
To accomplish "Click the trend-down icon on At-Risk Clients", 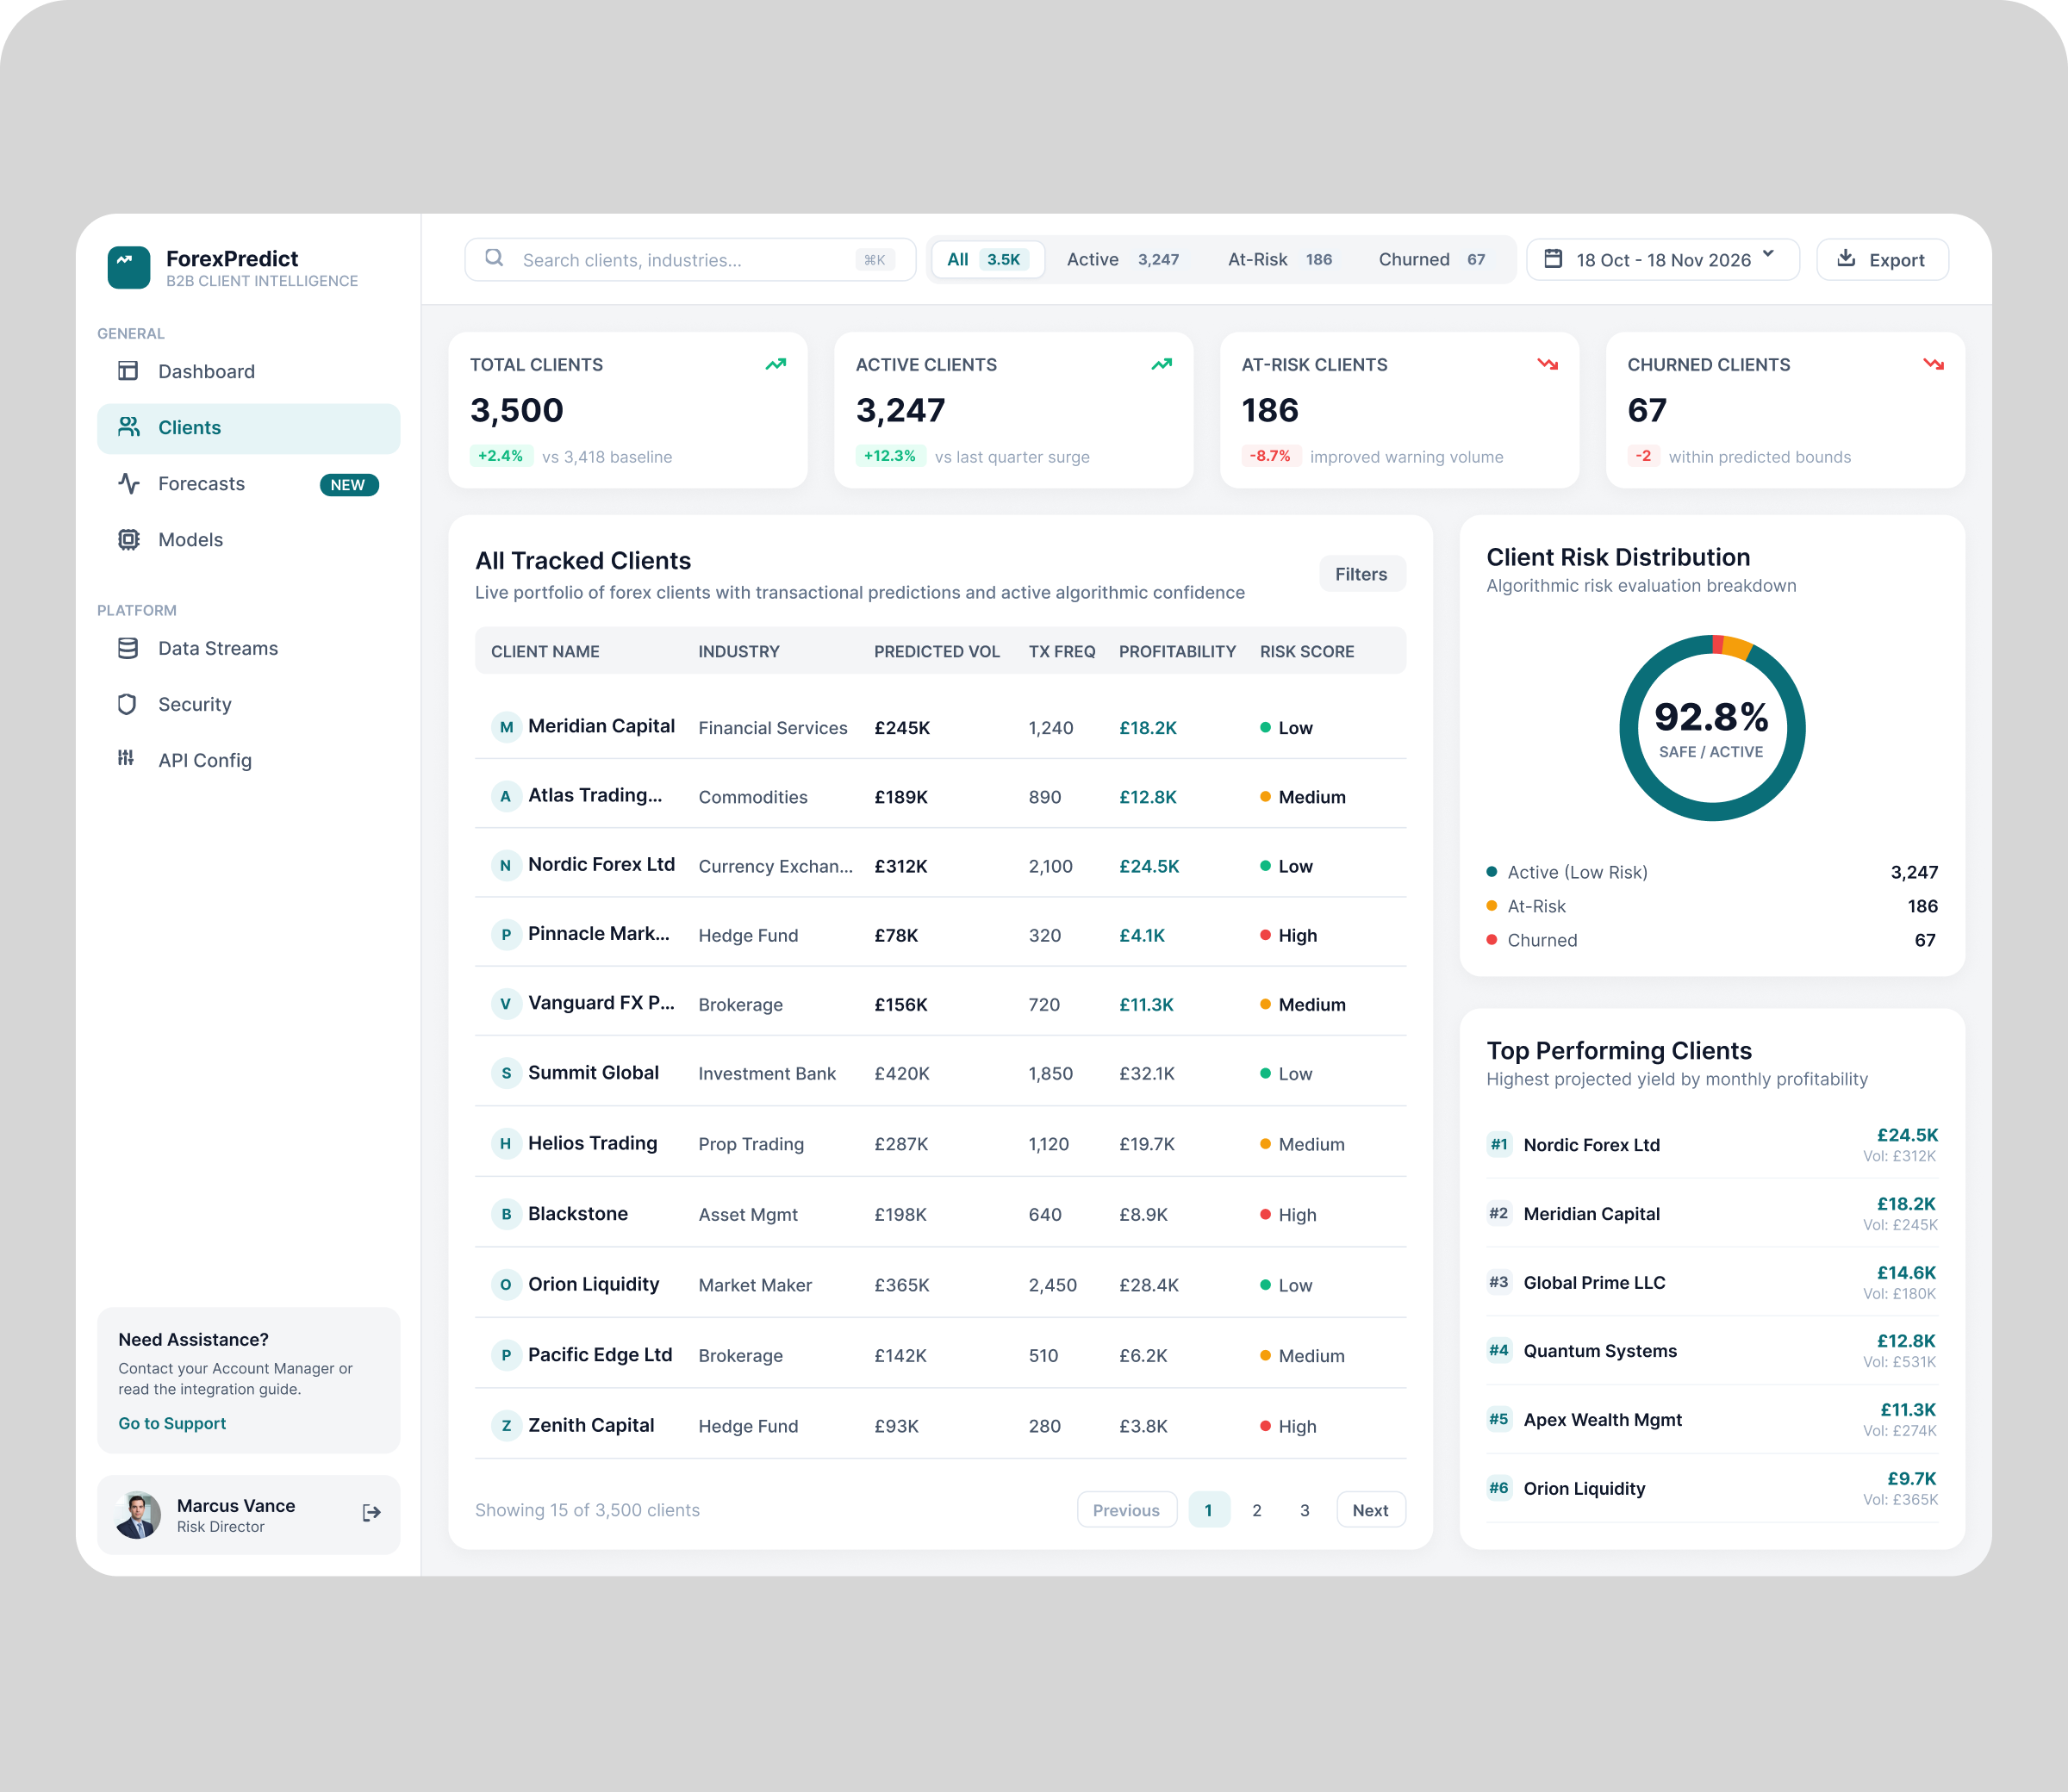I will (1548, 364).
